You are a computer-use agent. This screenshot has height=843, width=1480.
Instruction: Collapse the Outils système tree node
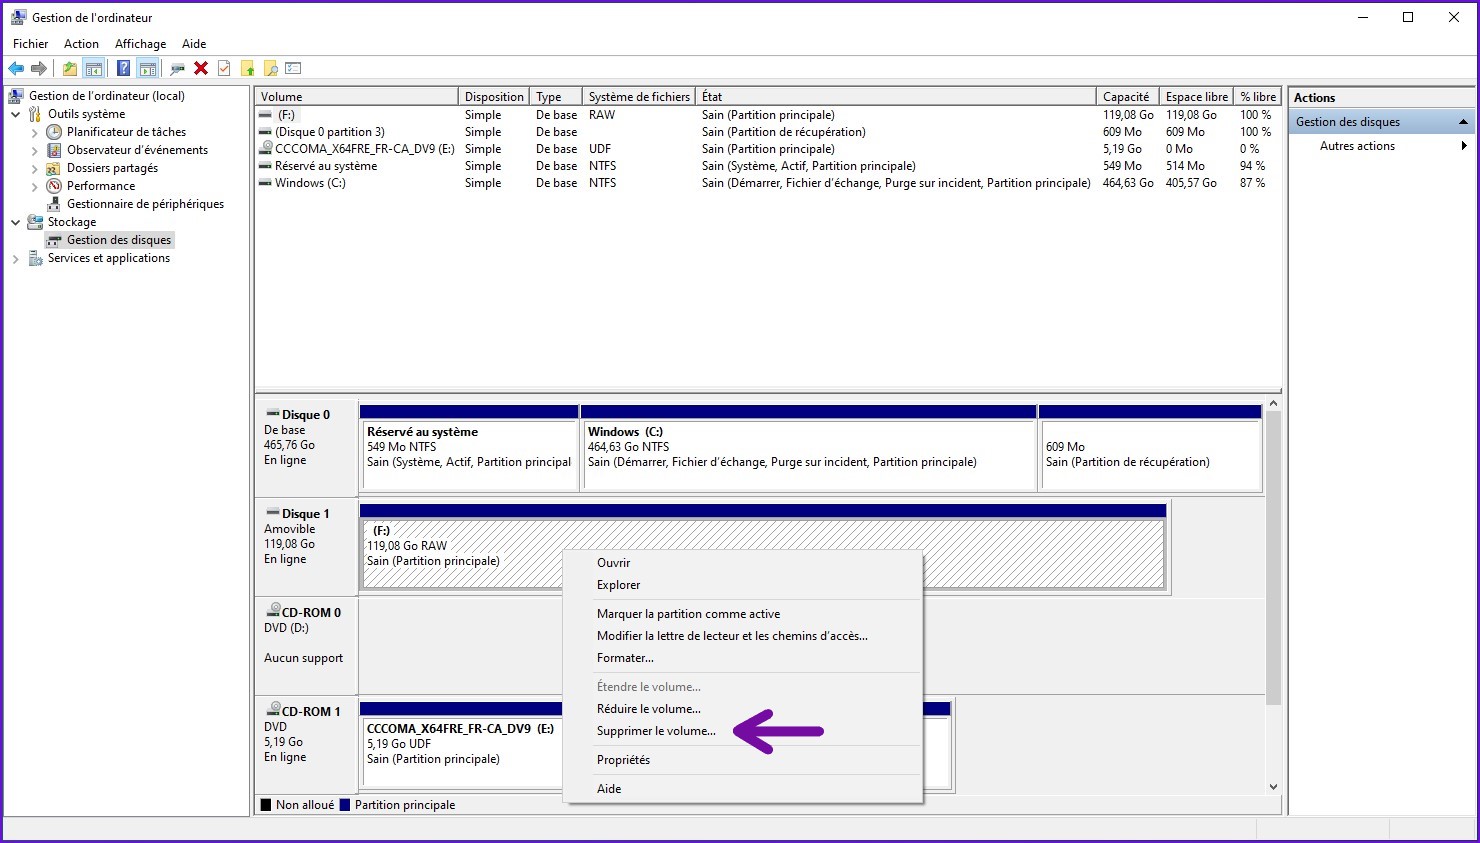(16, 114)
